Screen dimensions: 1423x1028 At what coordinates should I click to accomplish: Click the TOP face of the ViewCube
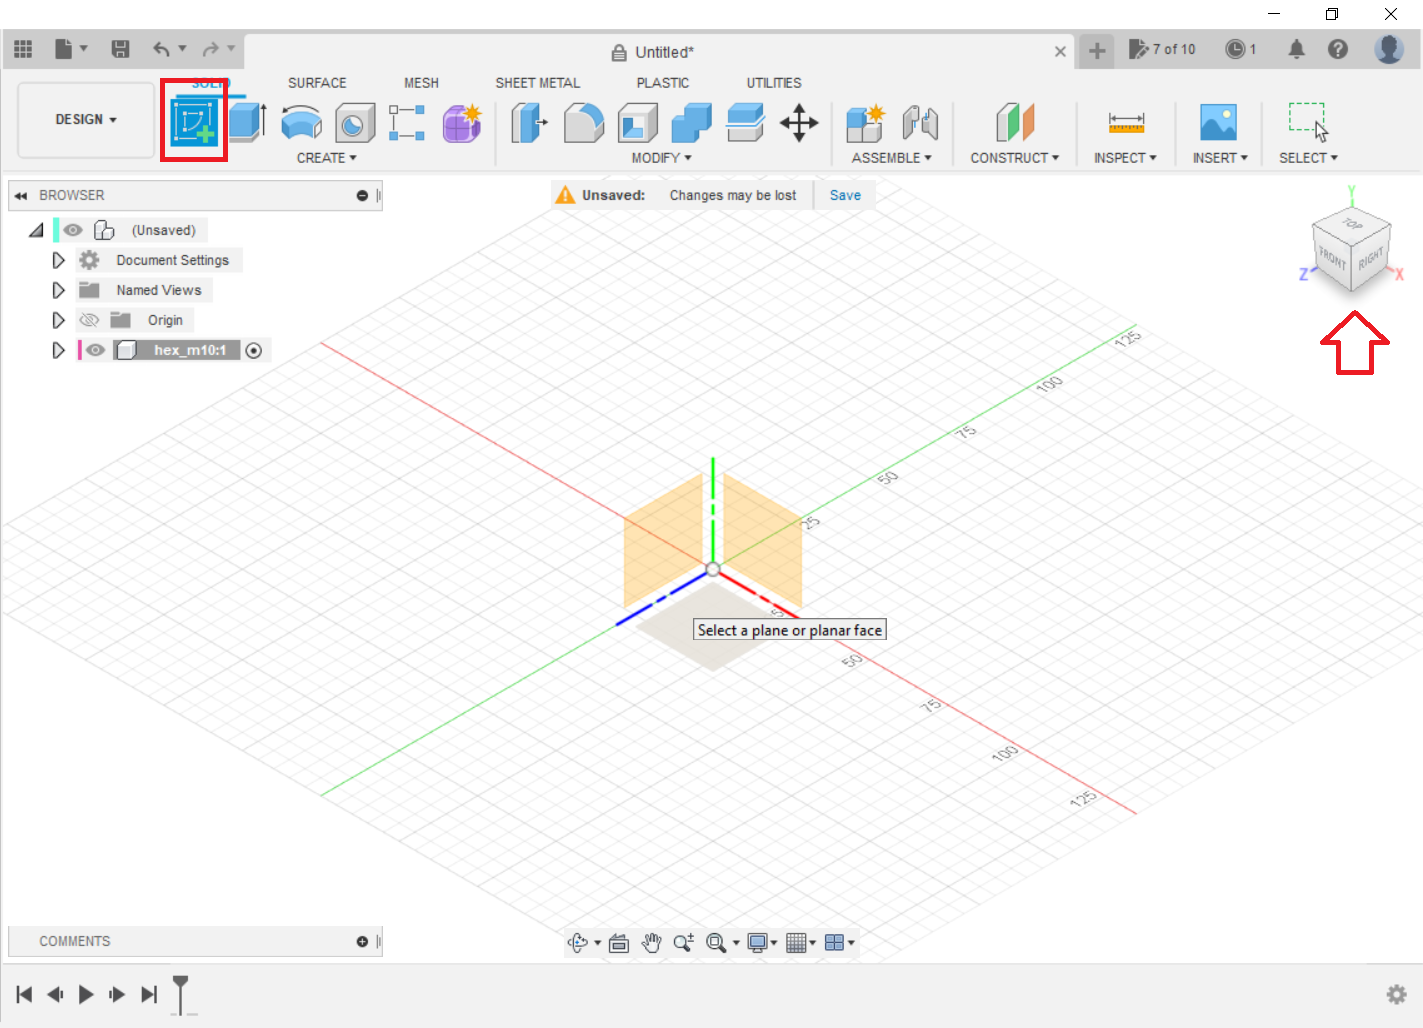tap(1352, 224)
